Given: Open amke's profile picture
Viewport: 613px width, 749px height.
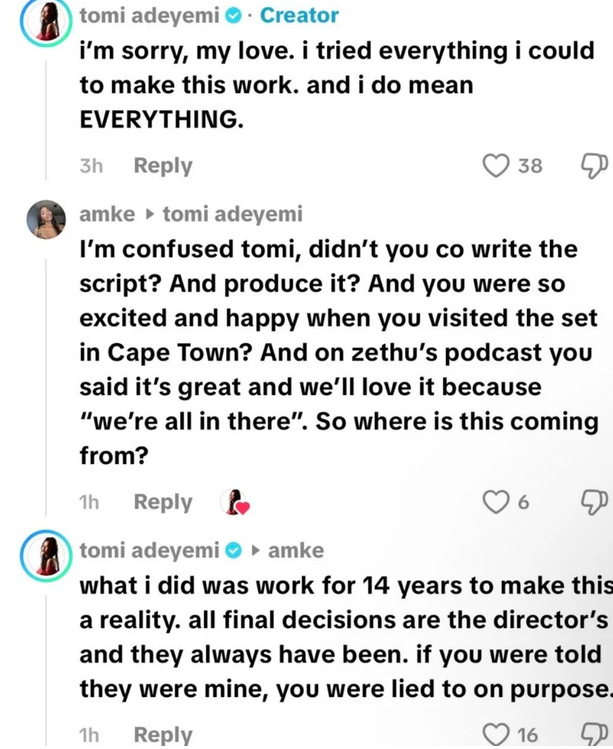Looking at the screenshot, I should [x=46, y=219].
